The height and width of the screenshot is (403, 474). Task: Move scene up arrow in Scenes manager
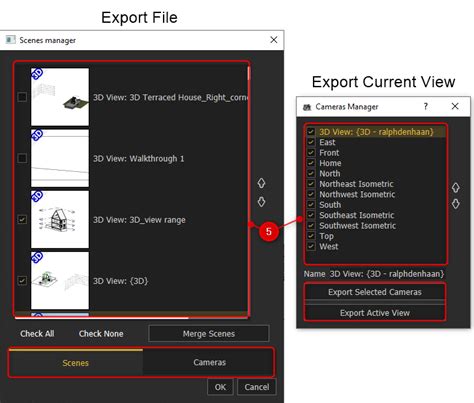click(261, 183)
